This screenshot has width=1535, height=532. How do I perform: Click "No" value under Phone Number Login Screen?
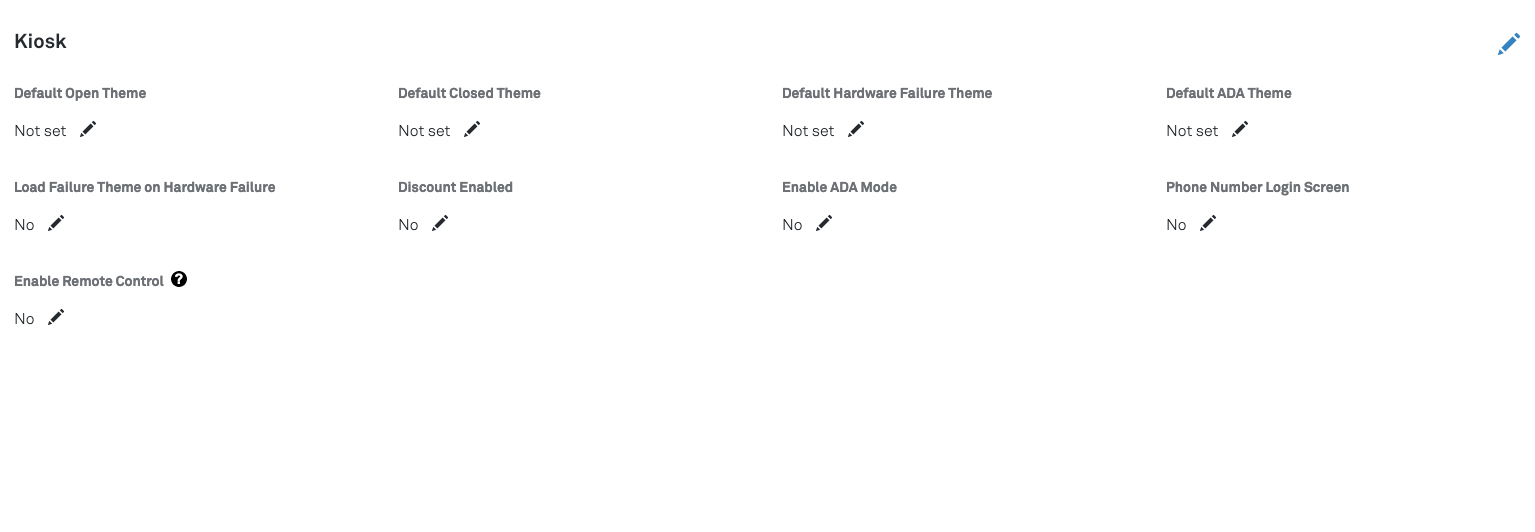[1176, 225]
